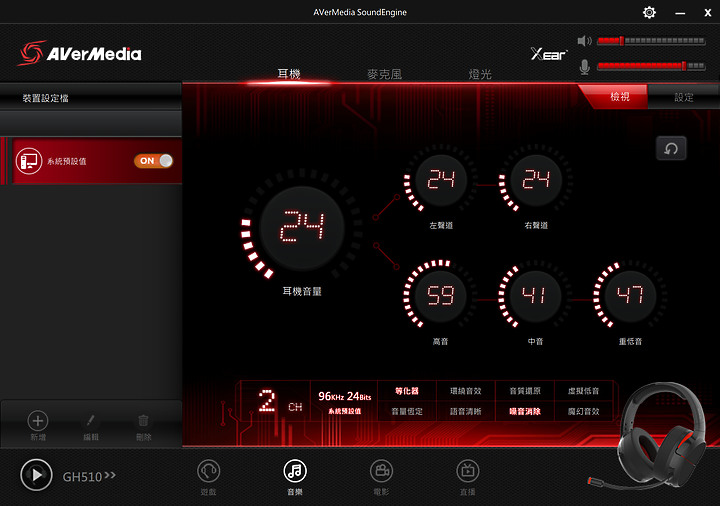This screenshot has width=720, height=506.
Task: Toggle the 系統預設值 ON switch
Action: (153, 161)
